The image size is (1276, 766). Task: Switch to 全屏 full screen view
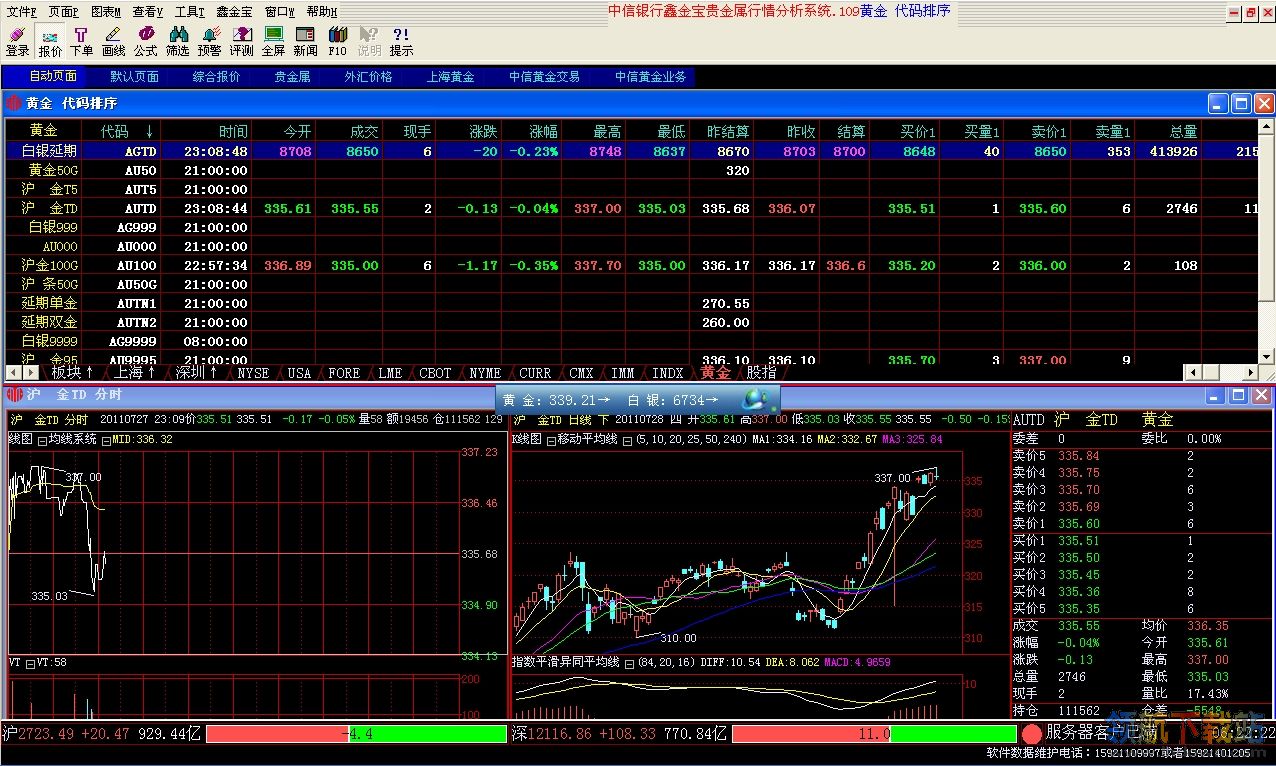pos(273,41)
